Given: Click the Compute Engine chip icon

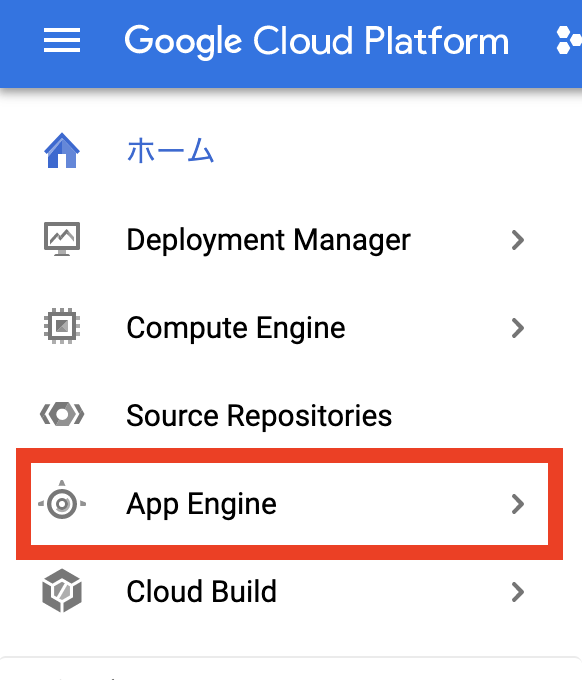Looking at the screenshot, I should [62, 326].
